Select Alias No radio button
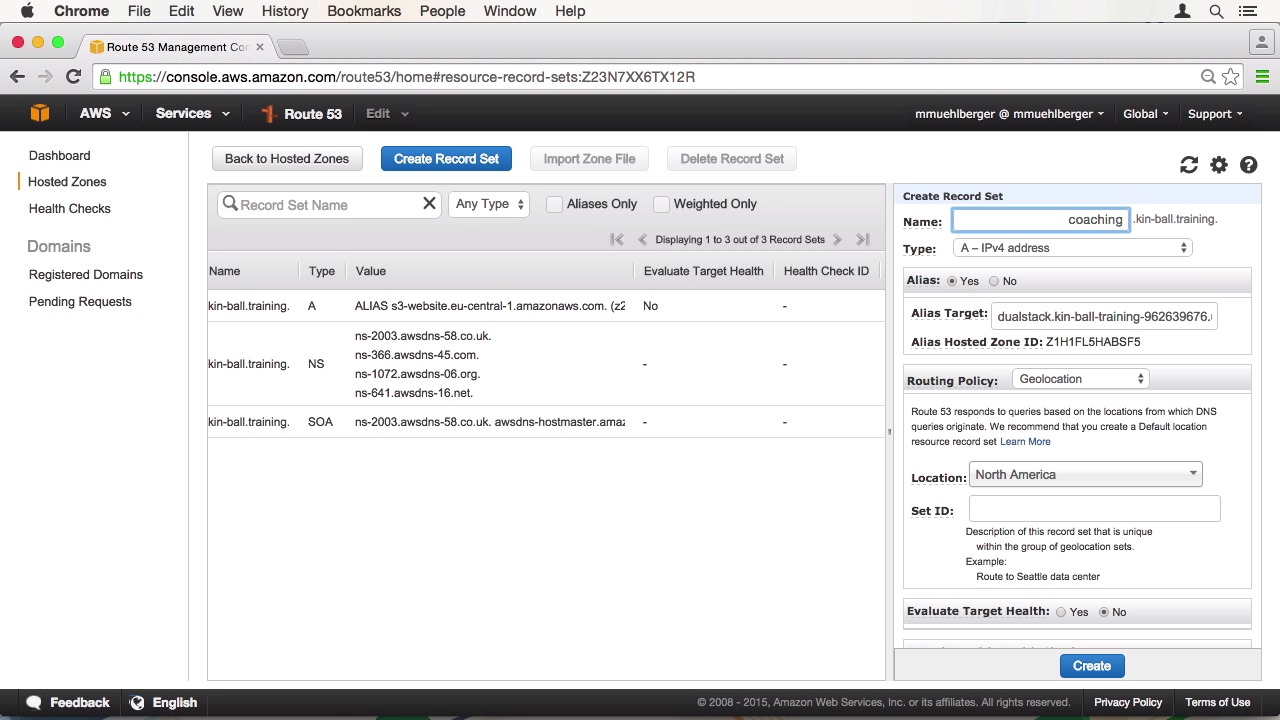Screen dimensions: 1280x720 click(x=994, y=281)
